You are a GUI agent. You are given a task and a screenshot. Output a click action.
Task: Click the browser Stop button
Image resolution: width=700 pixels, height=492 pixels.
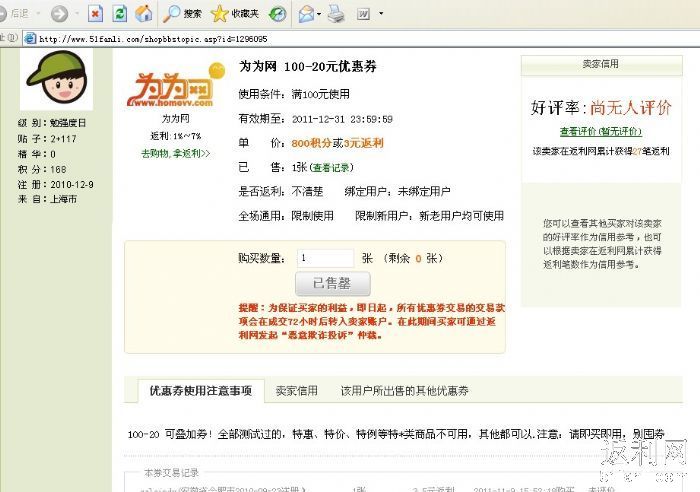coord(95,13)
